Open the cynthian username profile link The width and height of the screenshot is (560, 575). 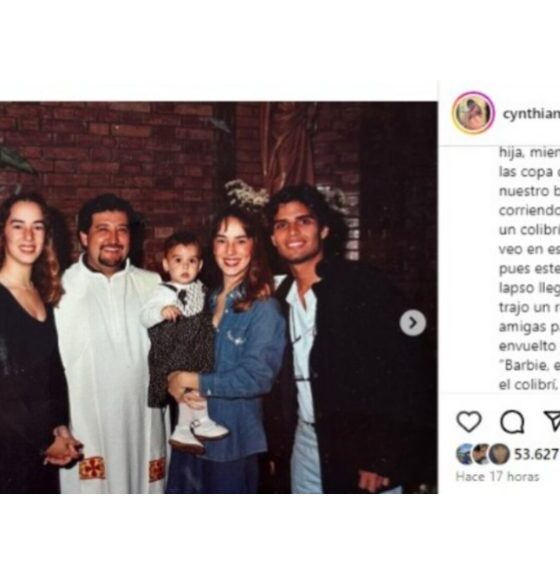[x=531, y=114]
